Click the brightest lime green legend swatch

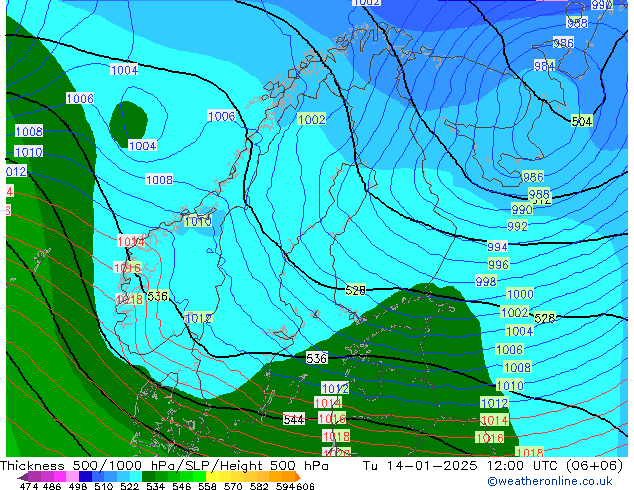[200, 477]
